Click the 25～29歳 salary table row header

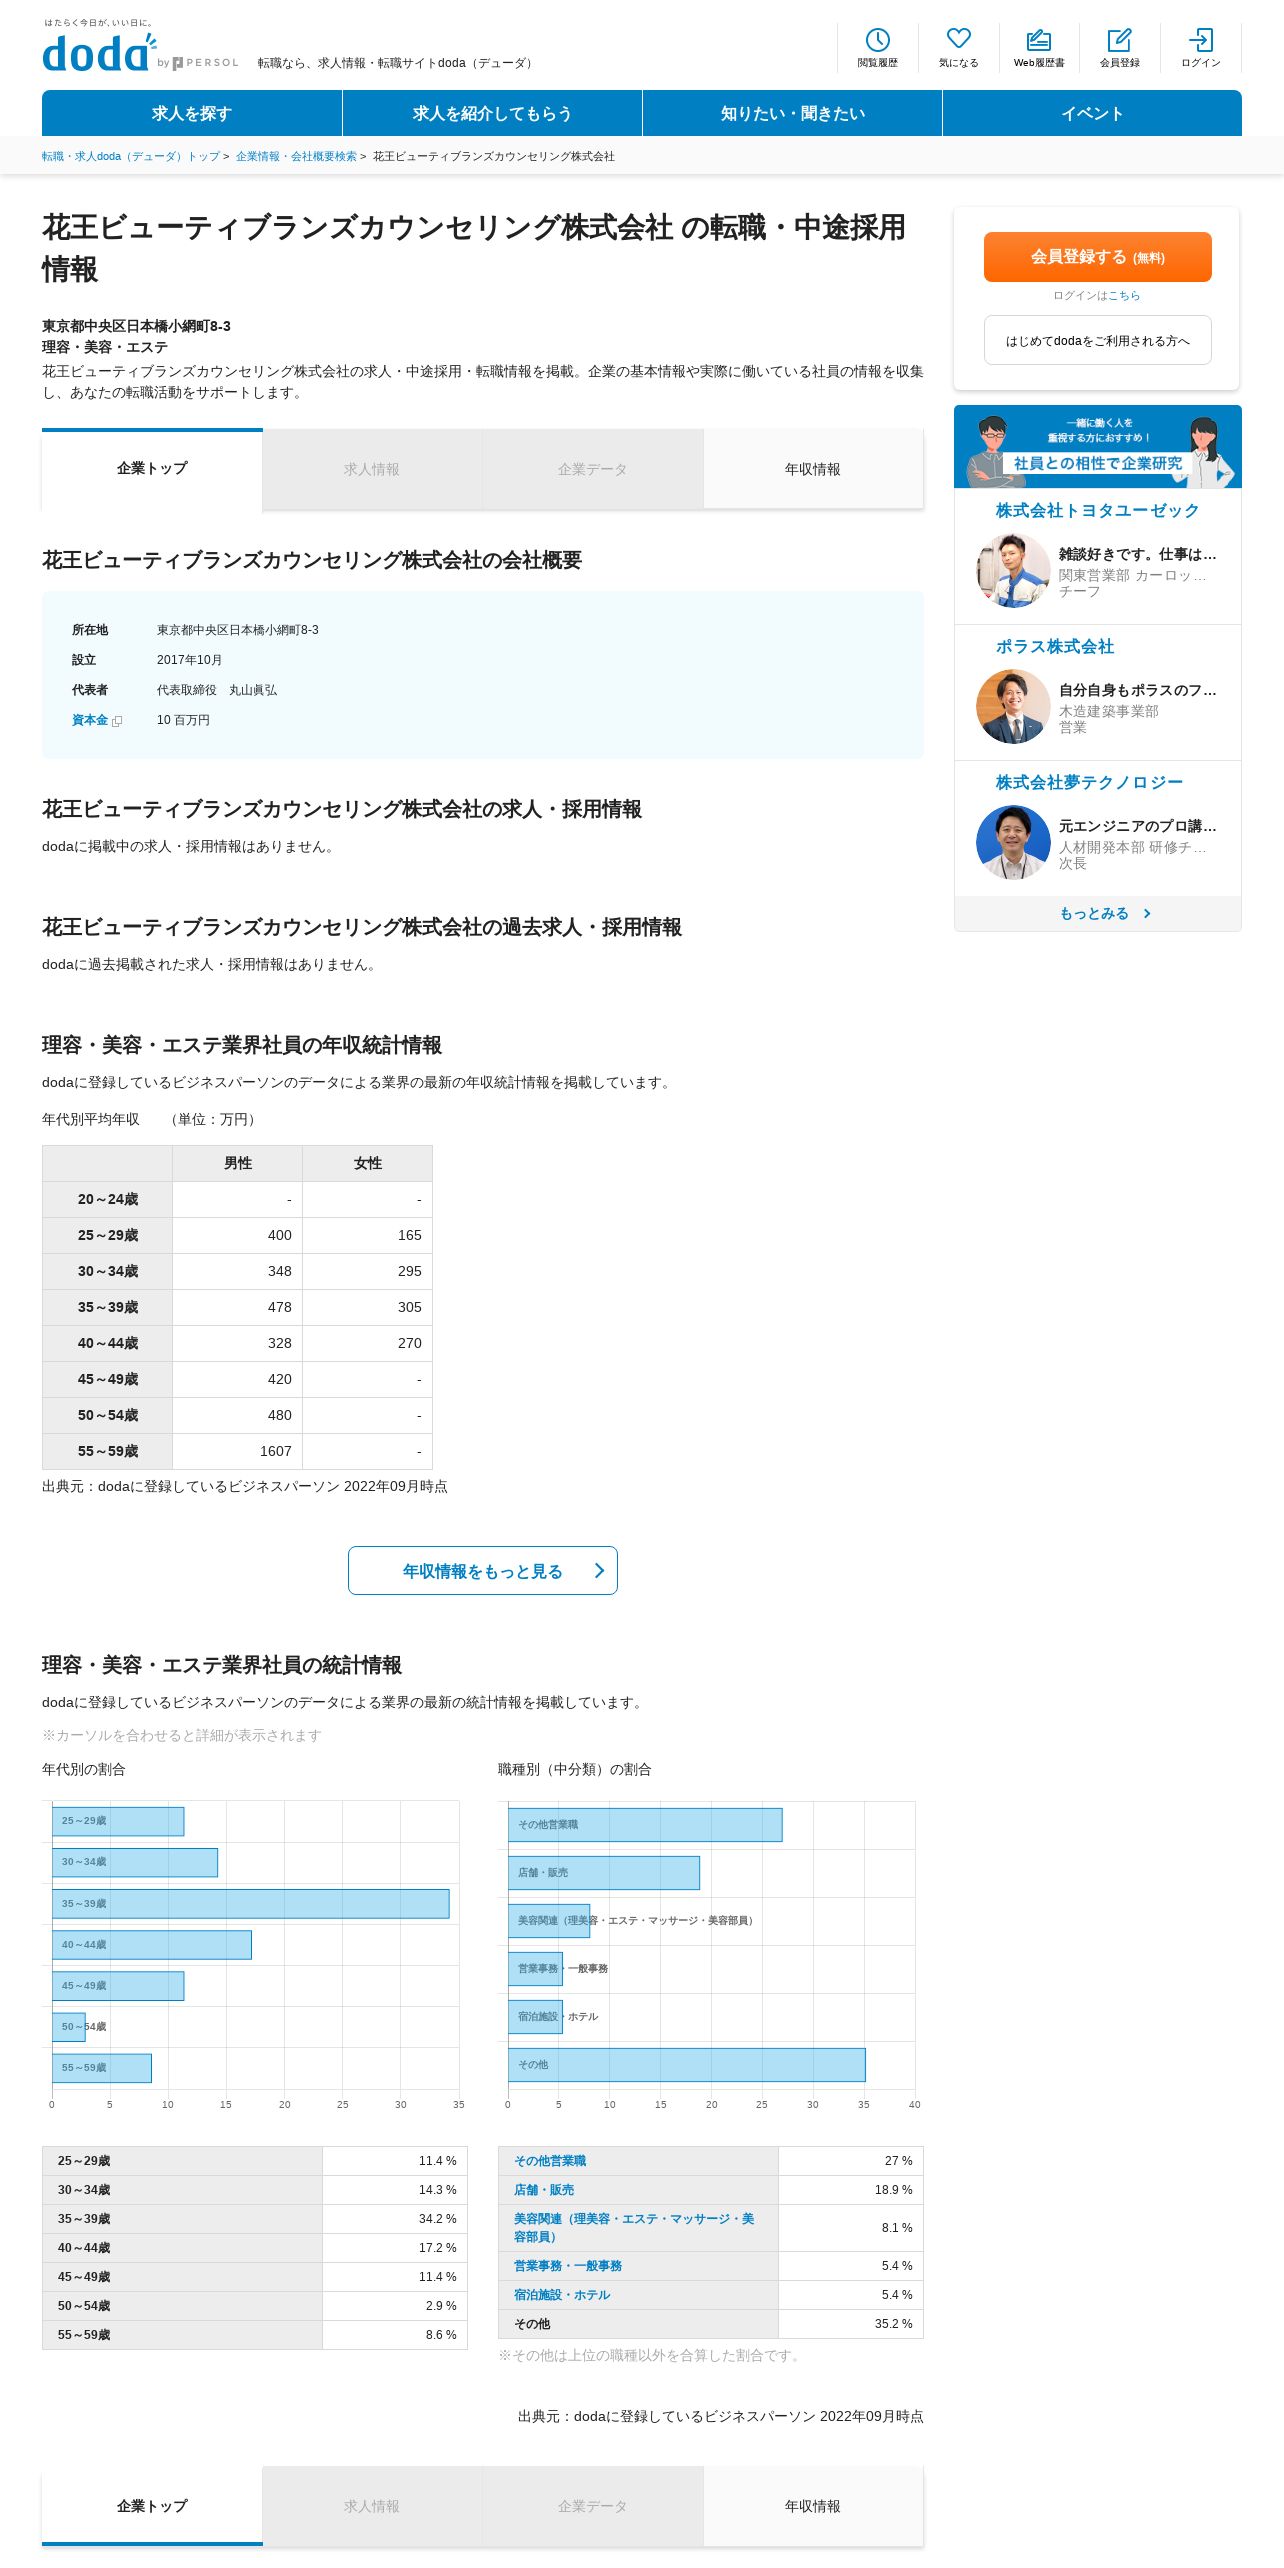(107, 1235)
